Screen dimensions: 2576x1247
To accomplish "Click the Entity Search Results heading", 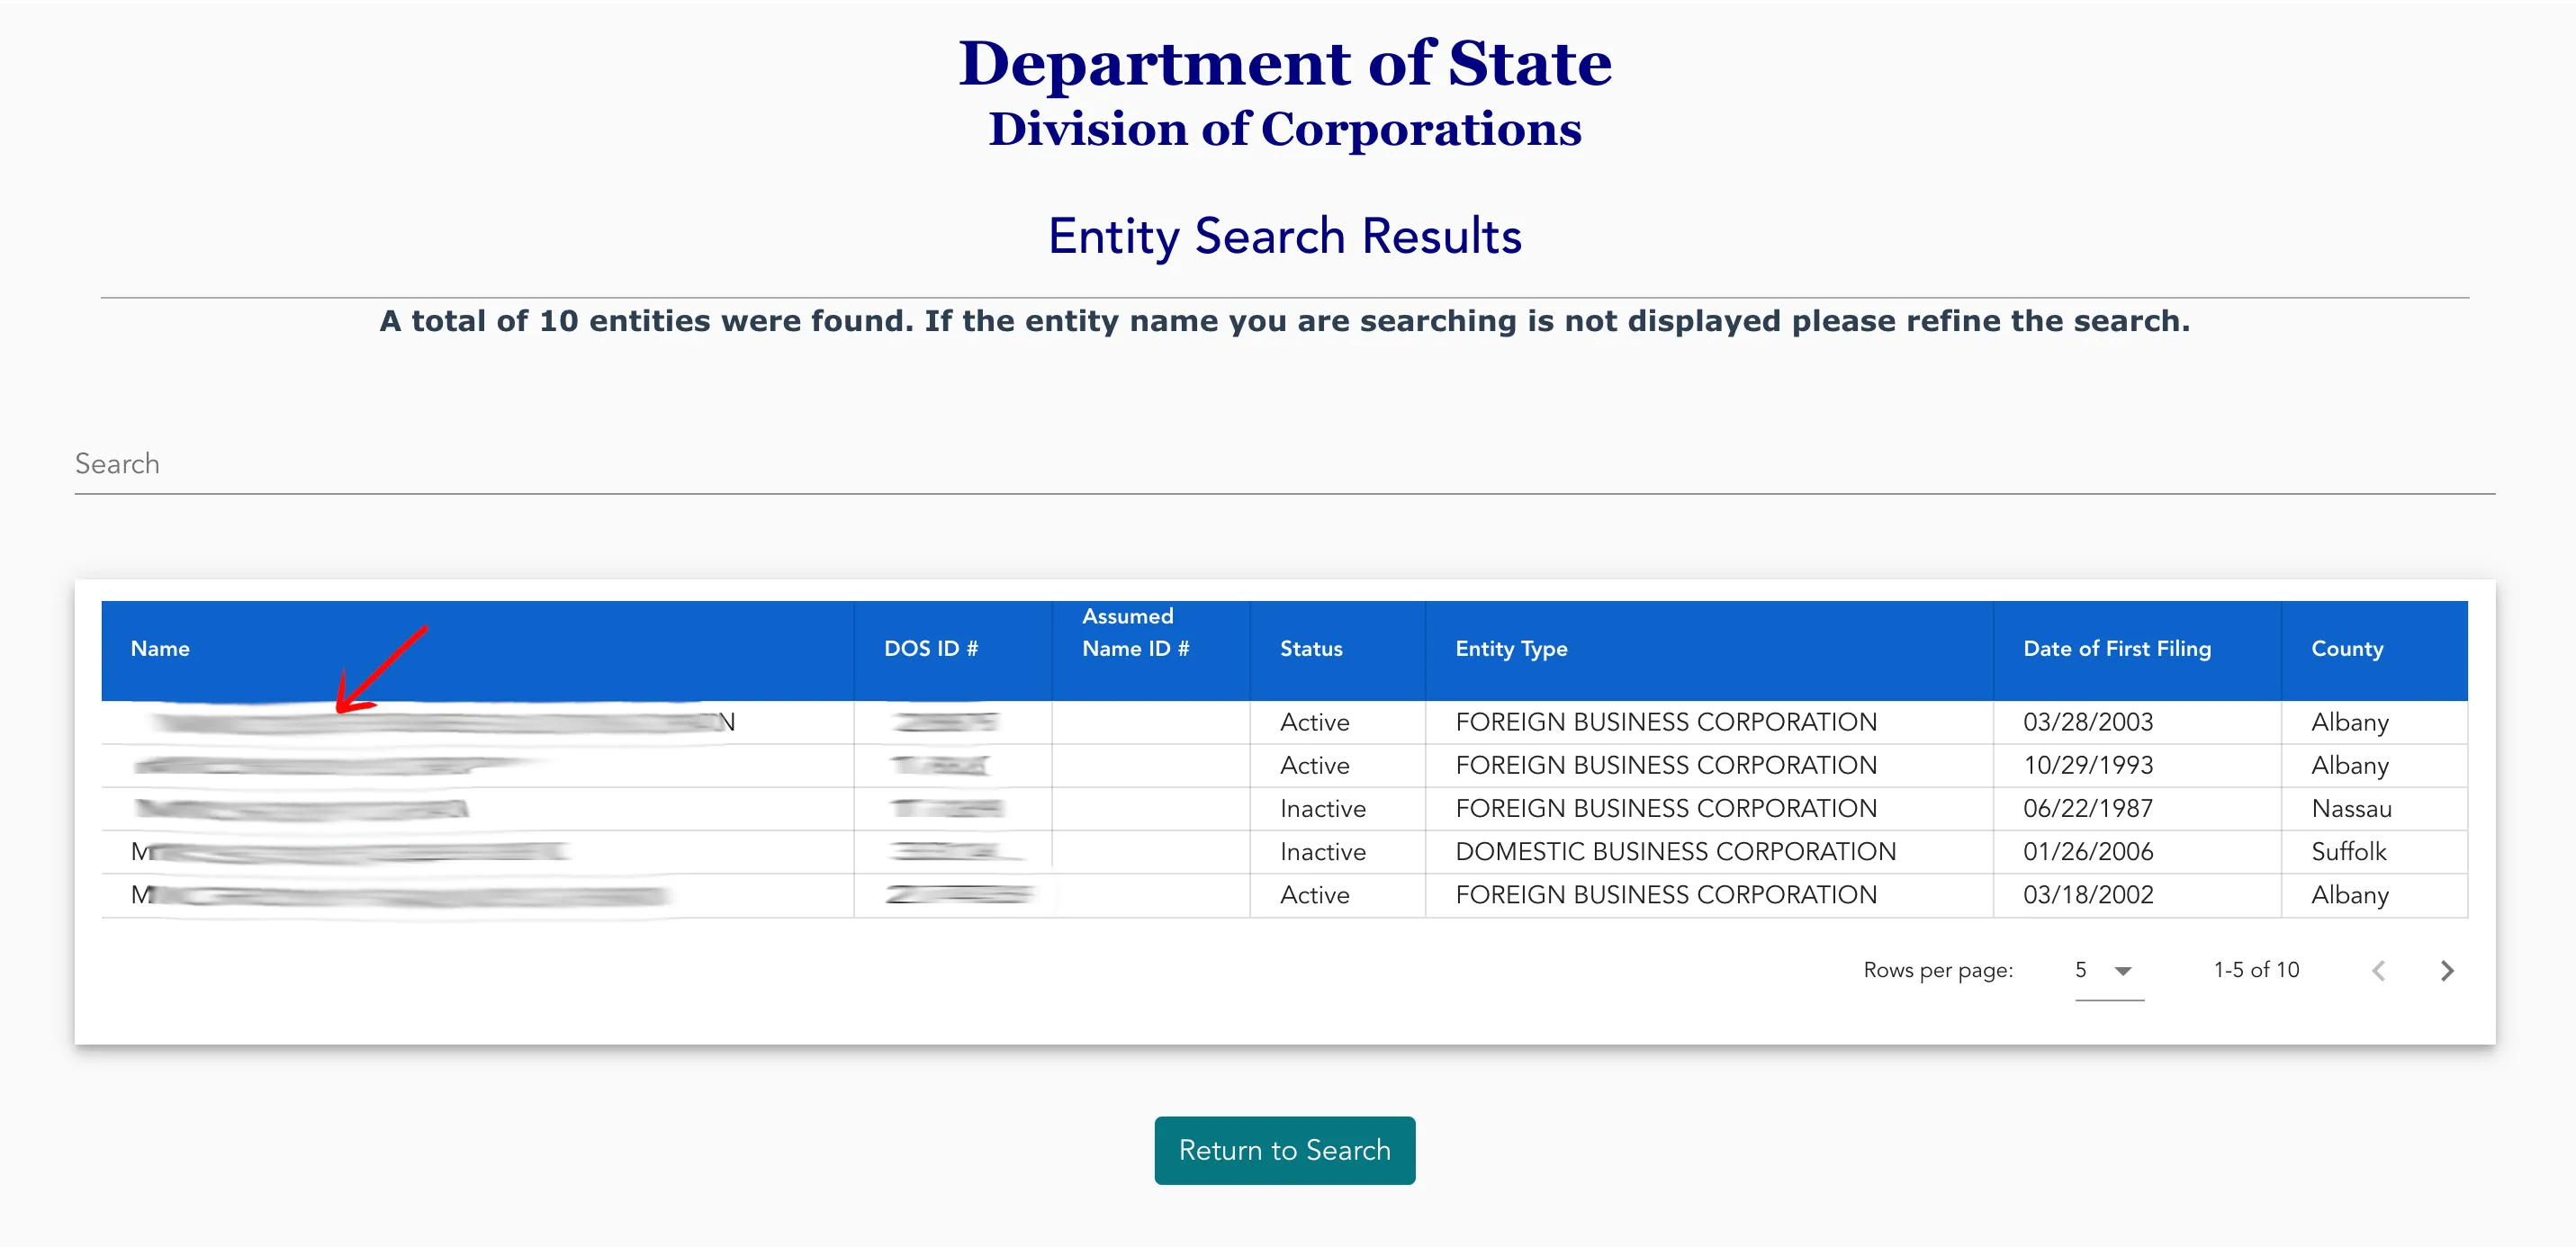I will pos(1284,236).
